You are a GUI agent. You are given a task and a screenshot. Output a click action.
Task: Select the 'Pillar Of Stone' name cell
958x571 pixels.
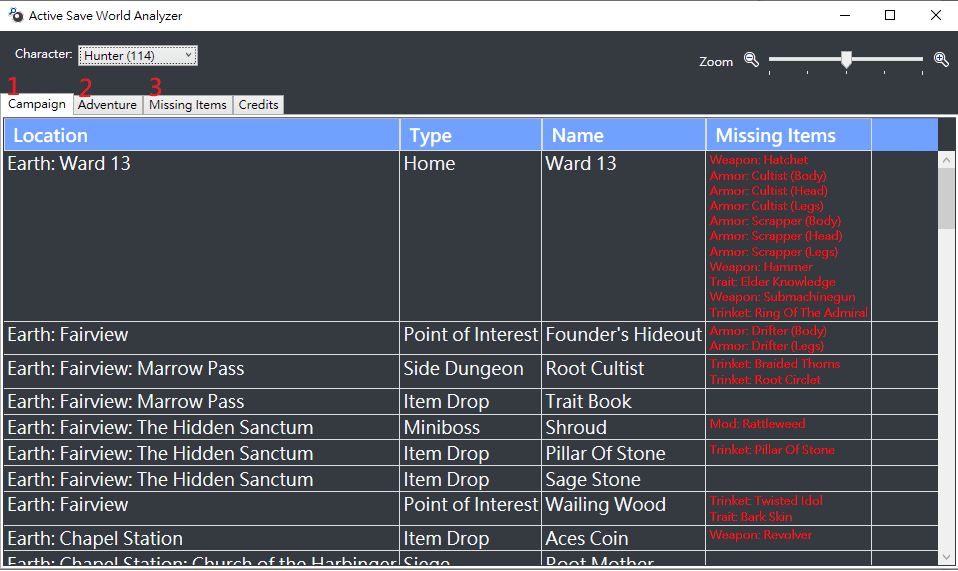624,453
